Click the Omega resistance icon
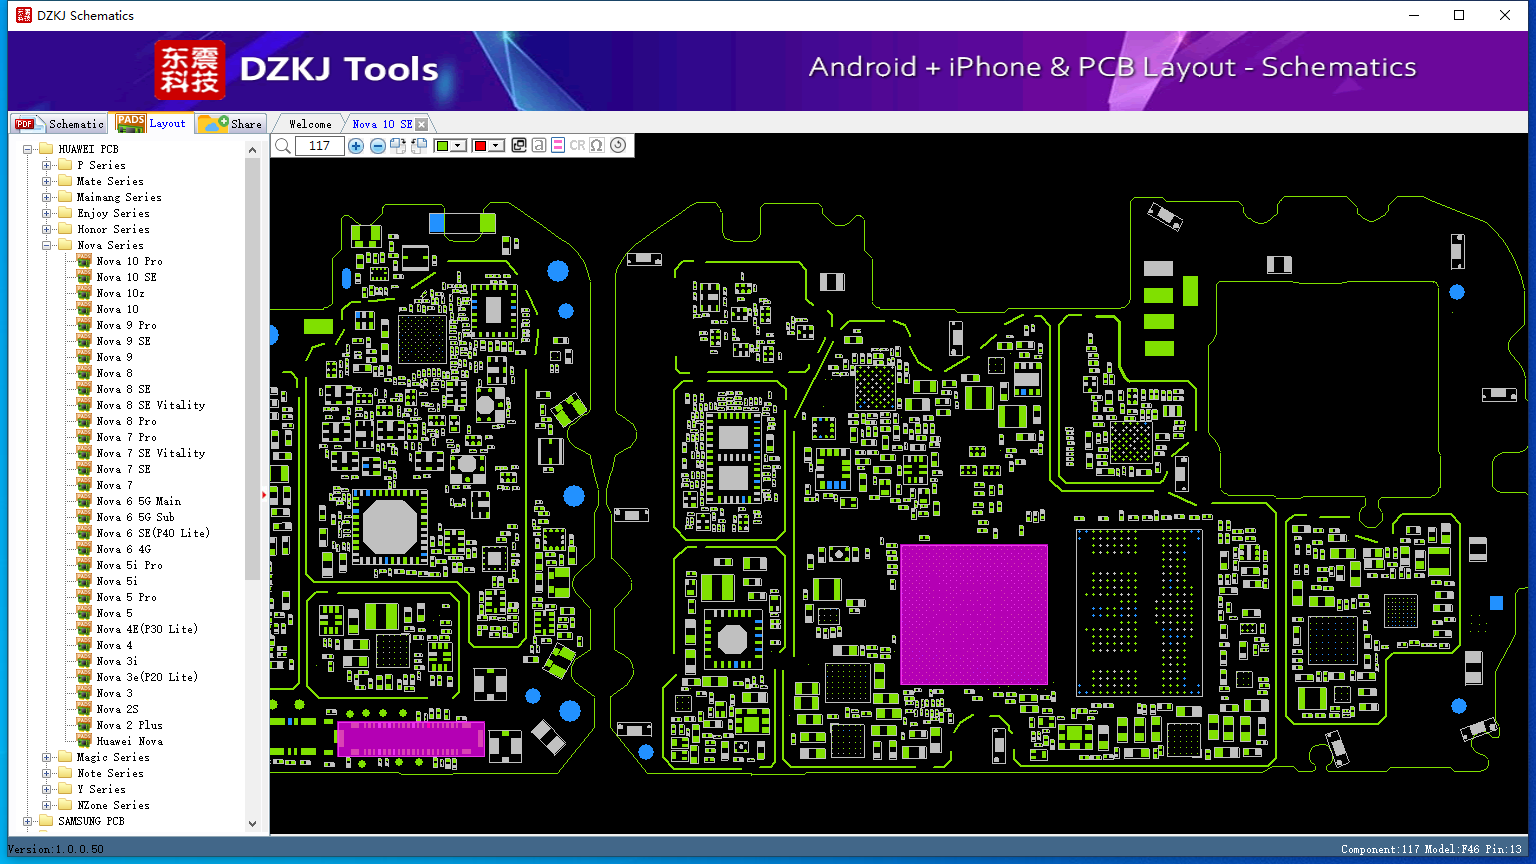This screenshot has width=1536, height=864. (x=597, y=145)
